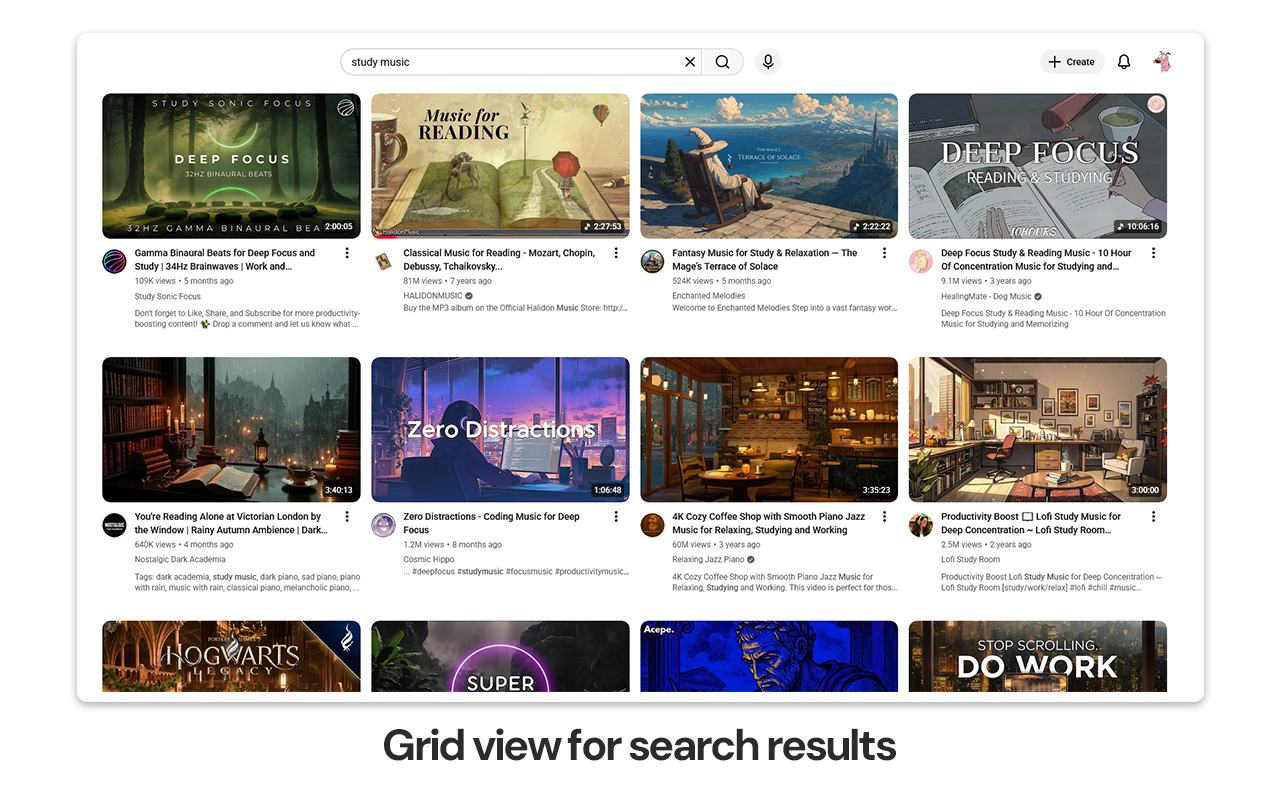Click 'Welcome to Enchanted Melodies' description
Viewport: 1280px width, 800px height.
click(x=784, y=308)
